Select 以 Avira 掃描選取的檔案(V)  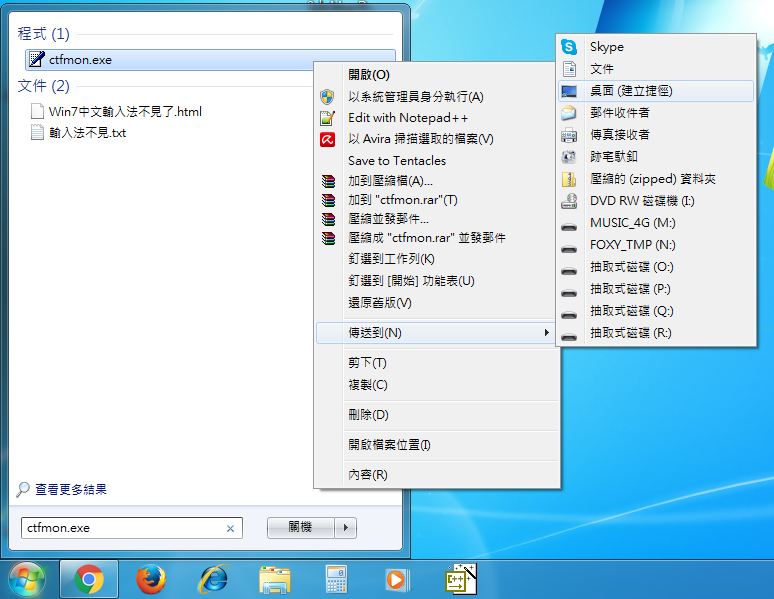[x=421, y=139]
